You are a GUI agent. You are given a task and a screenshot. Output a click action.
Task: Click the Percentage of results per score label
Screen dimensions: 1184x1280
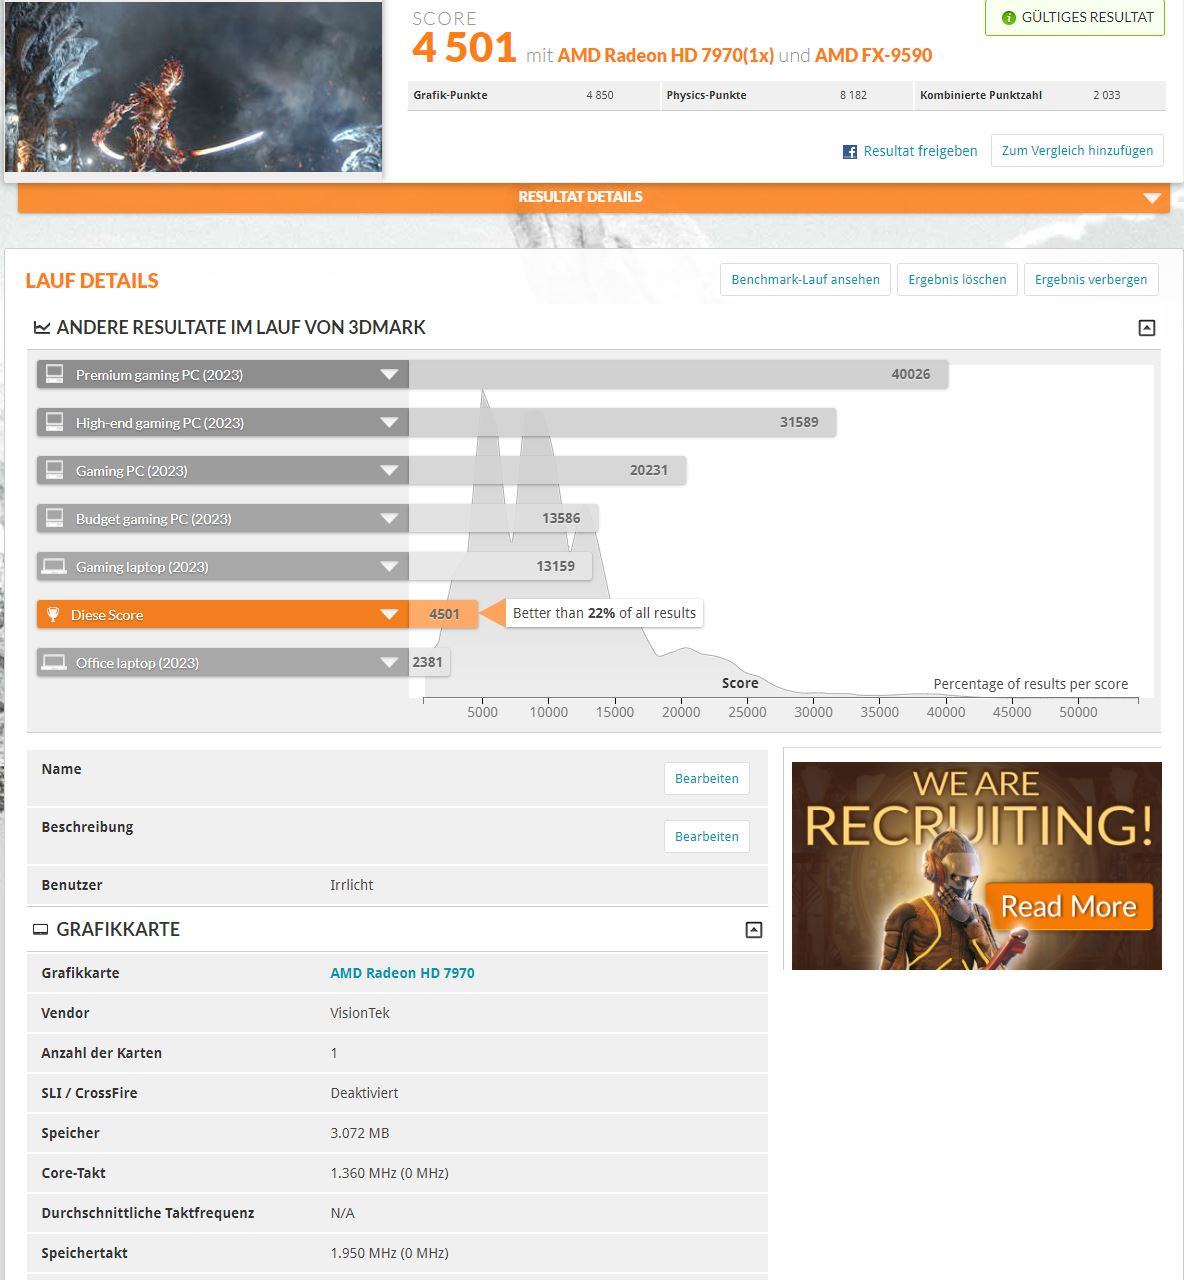1030,684
